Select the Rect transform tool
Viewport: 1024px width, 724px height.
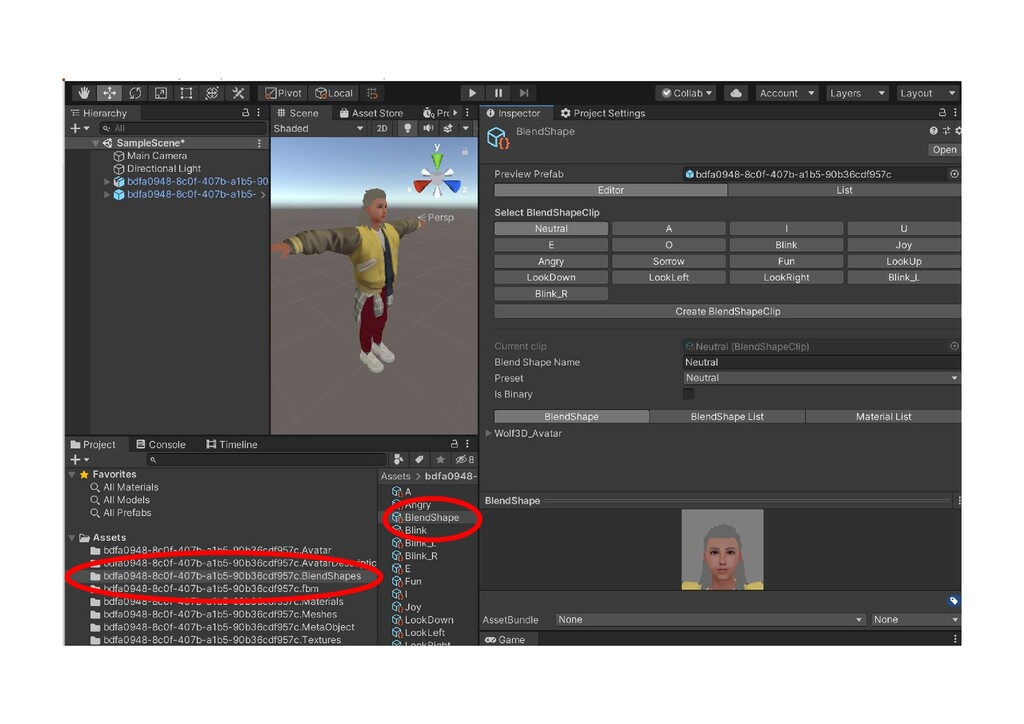[x=186, y=93]
